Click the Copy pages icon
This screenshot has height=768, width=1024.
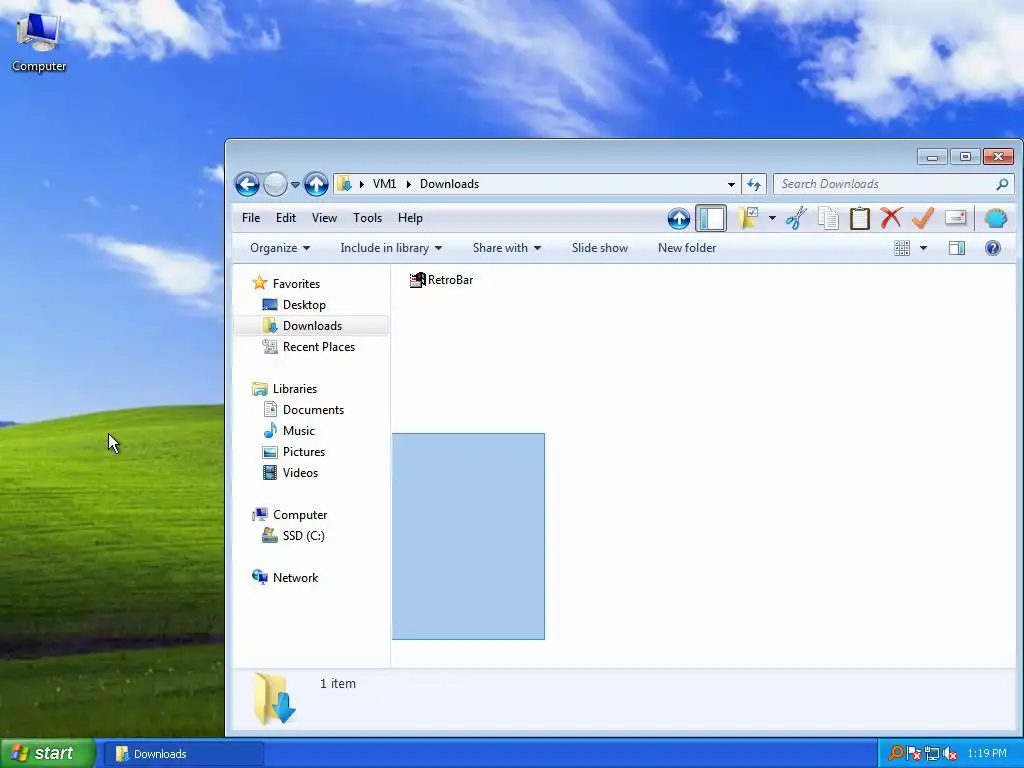point(828,218)
